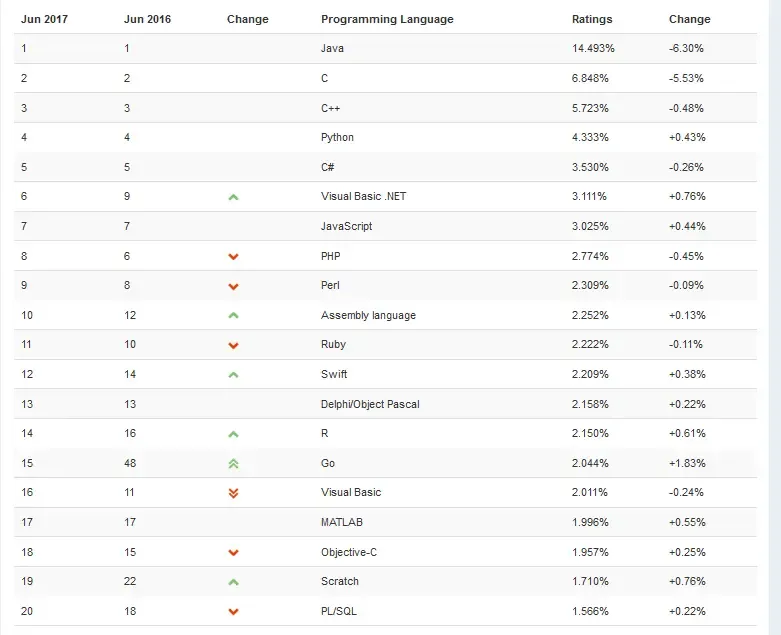Screen dimensions: 781x635
Task: Click the double green up arrow for Go
Action: (x=233, y=464)
